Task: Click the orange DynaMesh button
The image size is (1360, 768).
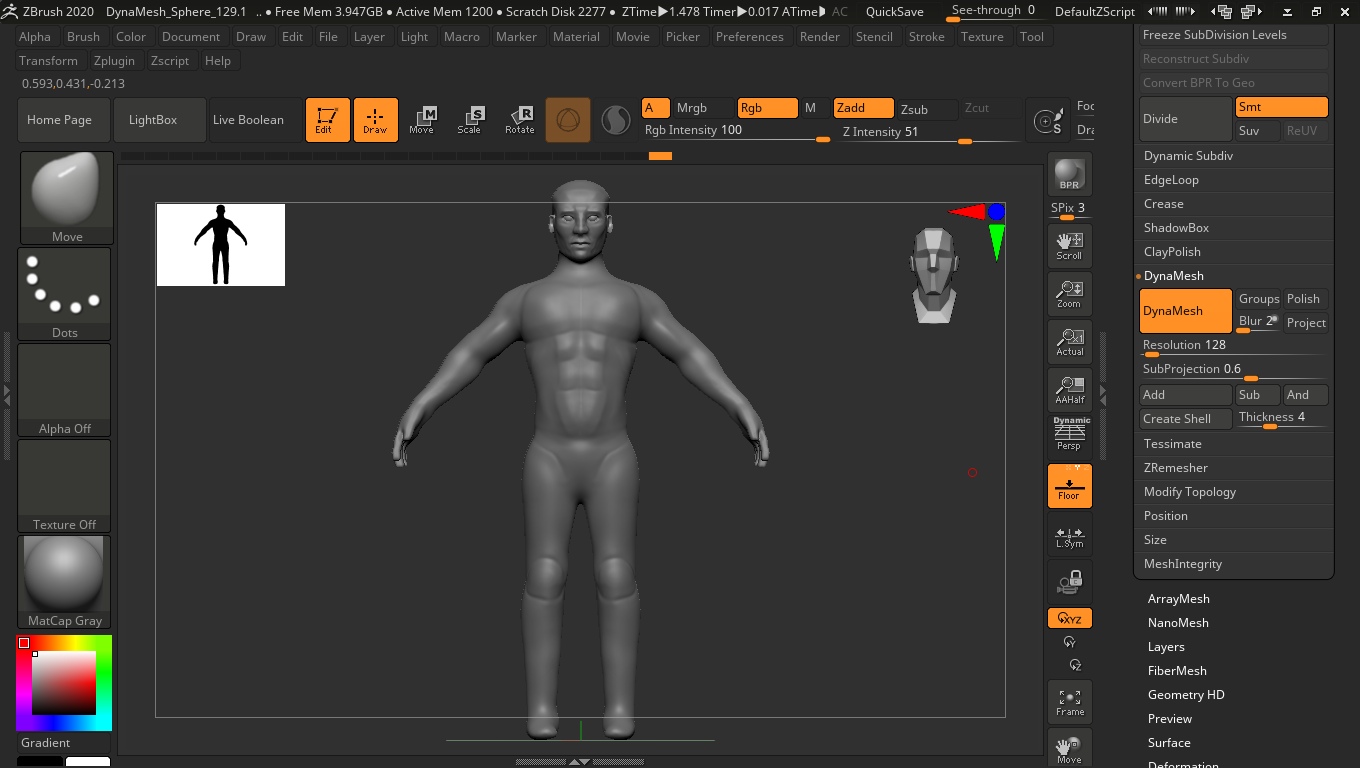Action: 1185,311
